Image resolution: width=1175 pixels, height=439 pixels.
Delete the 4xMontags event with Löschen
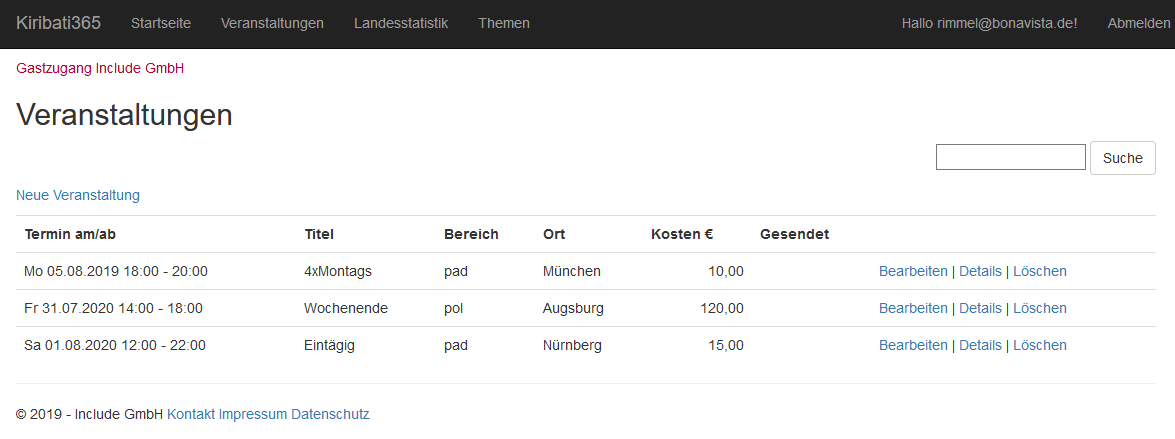pyautogui.click(x=1039, y=271)
